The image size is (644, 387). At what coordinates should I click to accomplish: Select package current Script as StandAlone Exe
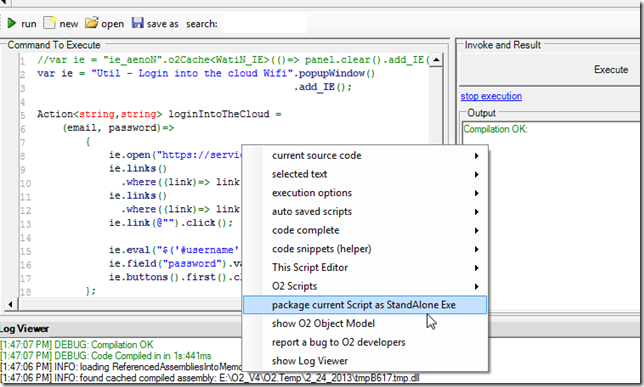coord(365,305)
